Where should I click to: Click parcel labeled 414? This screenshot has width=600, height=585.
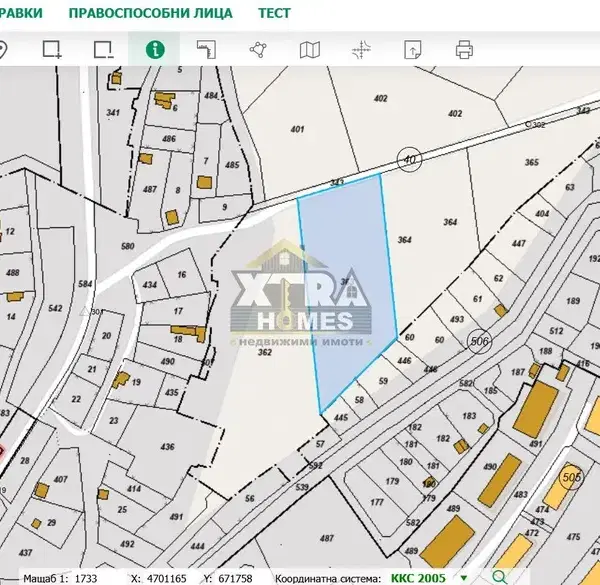134,489
